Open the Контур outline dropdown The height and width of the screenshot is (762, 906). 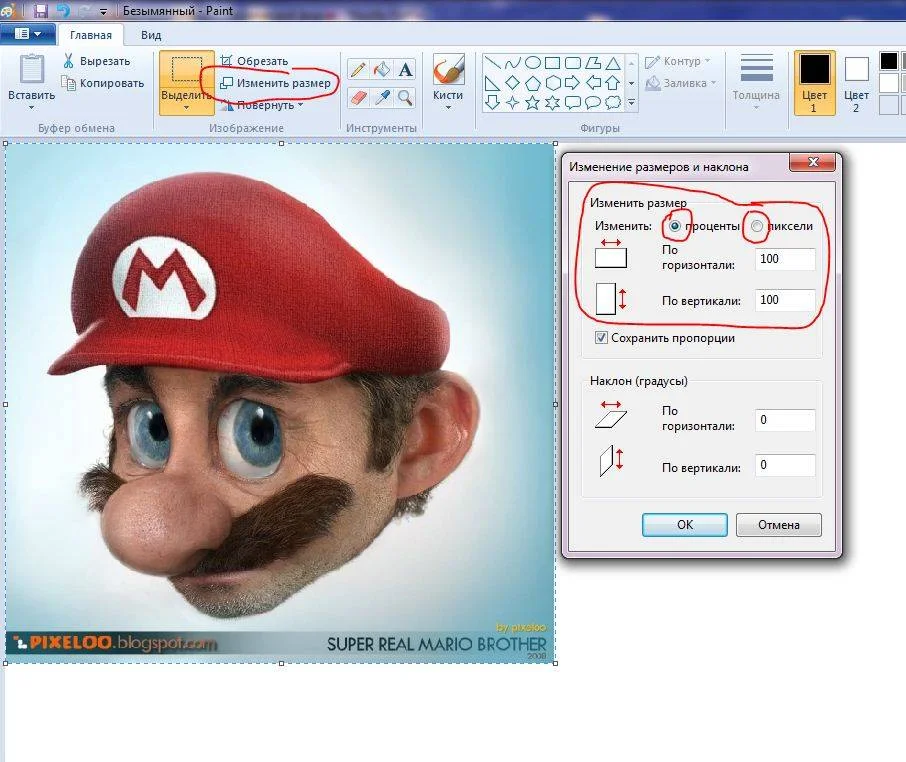(678, 61)
